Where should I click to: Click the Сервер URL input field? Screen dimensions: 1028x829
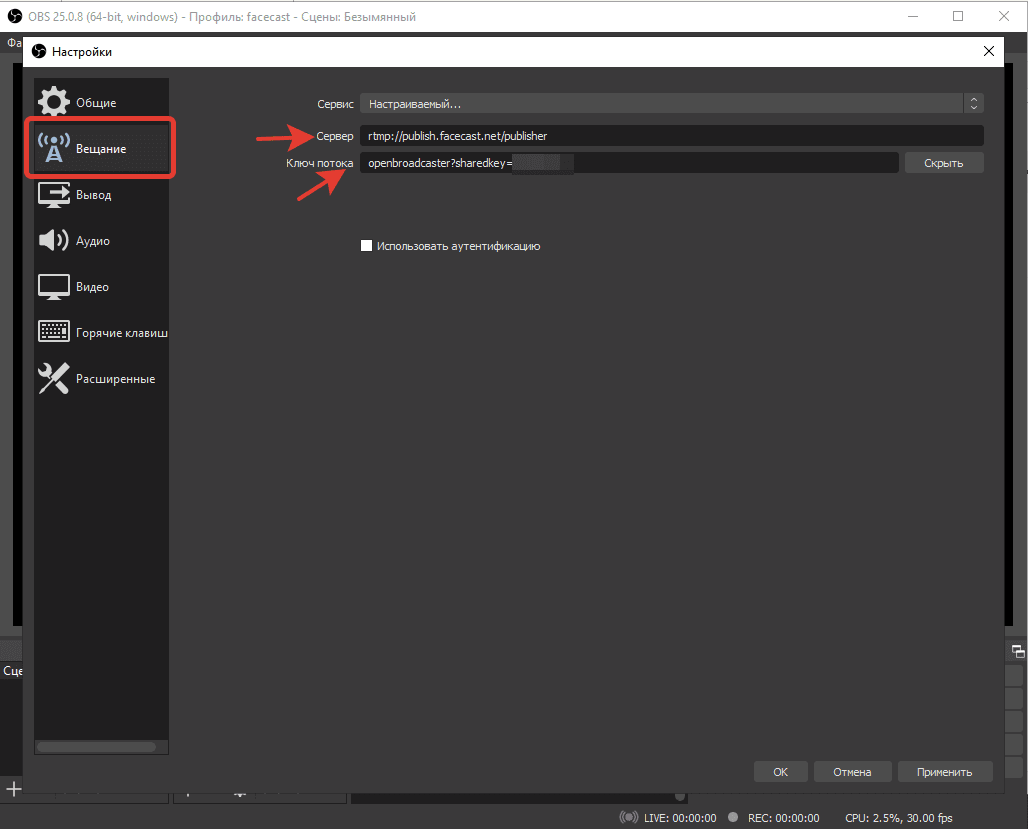(x=671, y=136)
